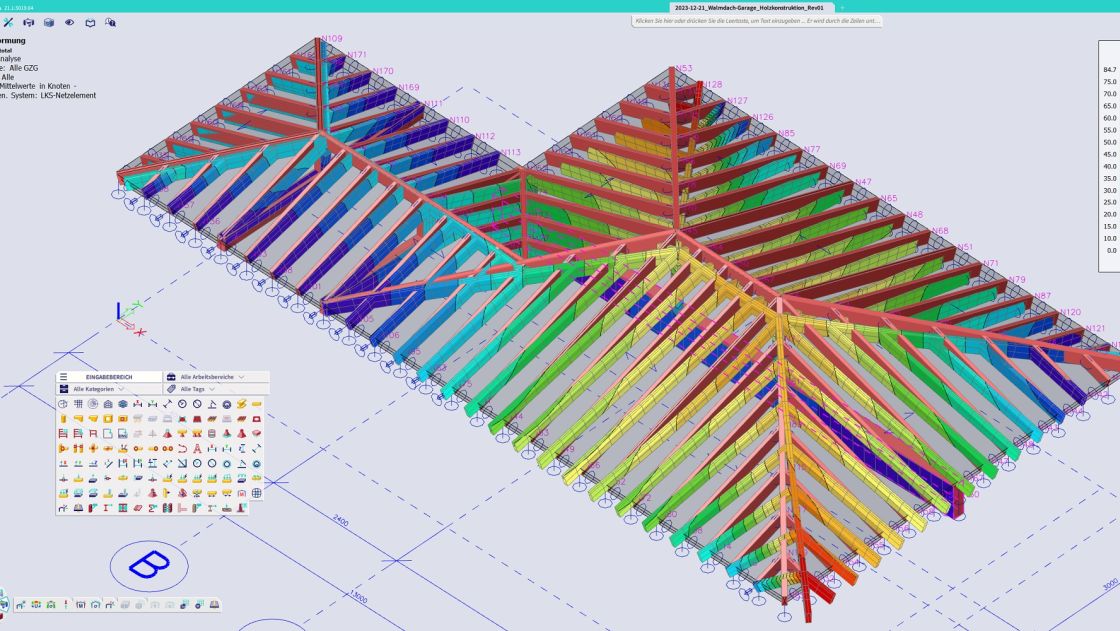Click the 50.0 value in the result legend
The height and width of the screenshot is (631, 1120).
[x=1109, y=142]
